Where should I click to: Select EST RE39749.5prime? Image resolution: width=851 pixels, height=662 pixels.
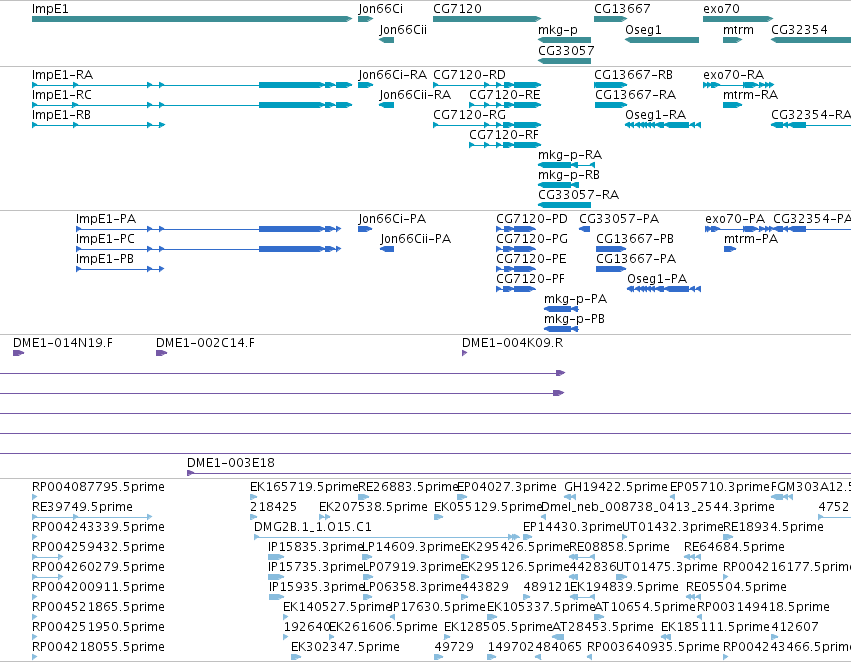click(92, 517)
